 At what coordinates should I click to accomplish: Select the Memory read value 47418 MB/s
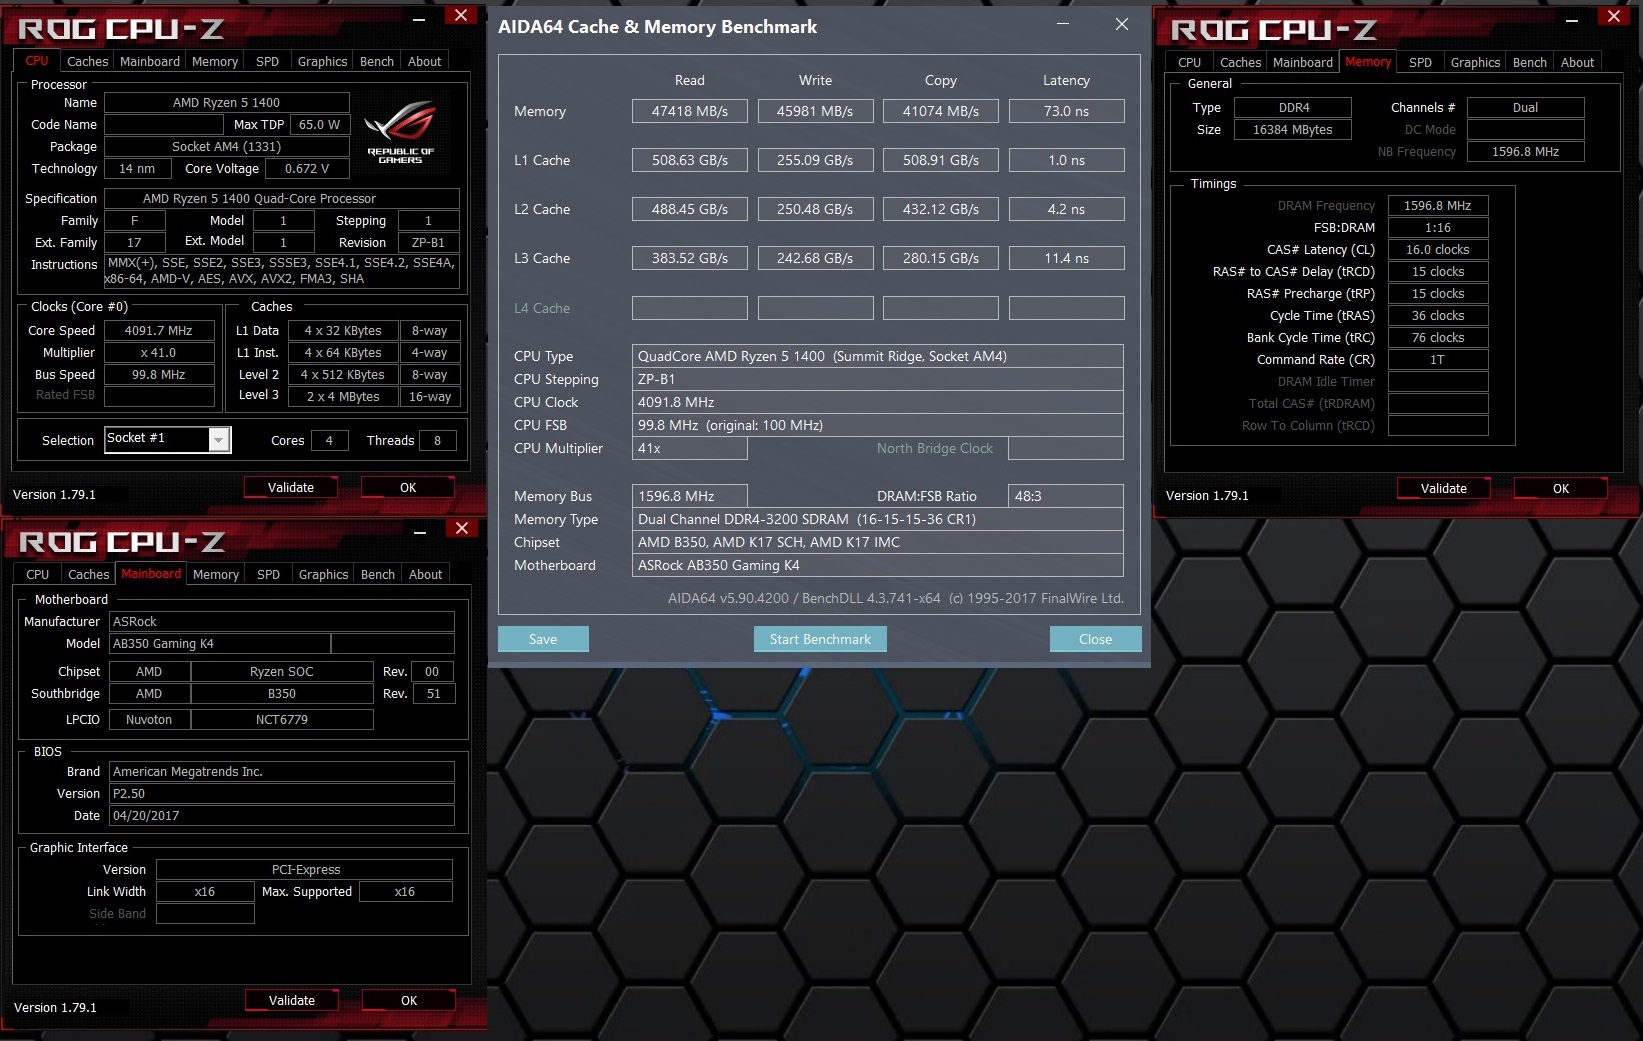click(690, 111)
